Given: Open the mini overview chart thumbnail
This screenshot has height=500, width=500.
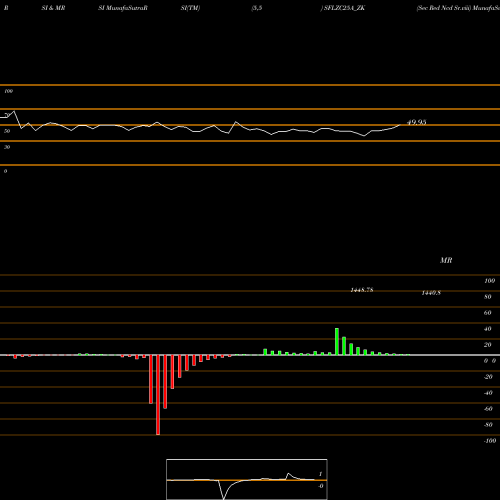Looking at the screenshot, I should point(247,479).
